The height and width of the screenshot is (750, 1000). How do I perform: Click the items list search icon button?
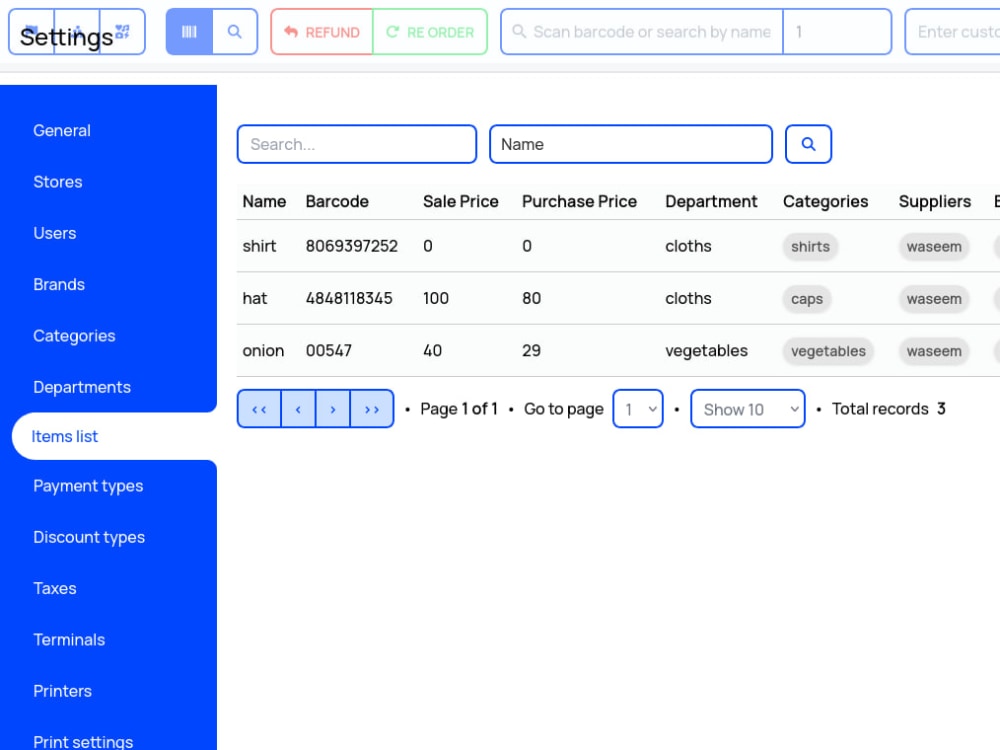[x=808, y=144]
